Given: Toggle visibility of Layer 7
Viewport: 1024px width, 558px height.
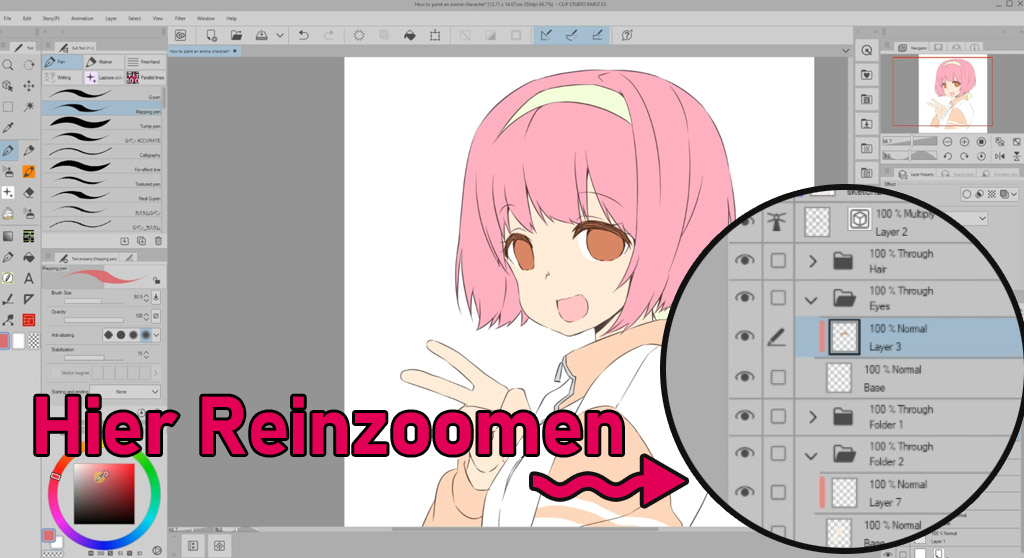Looking at the screenshot, I should 743,492.
